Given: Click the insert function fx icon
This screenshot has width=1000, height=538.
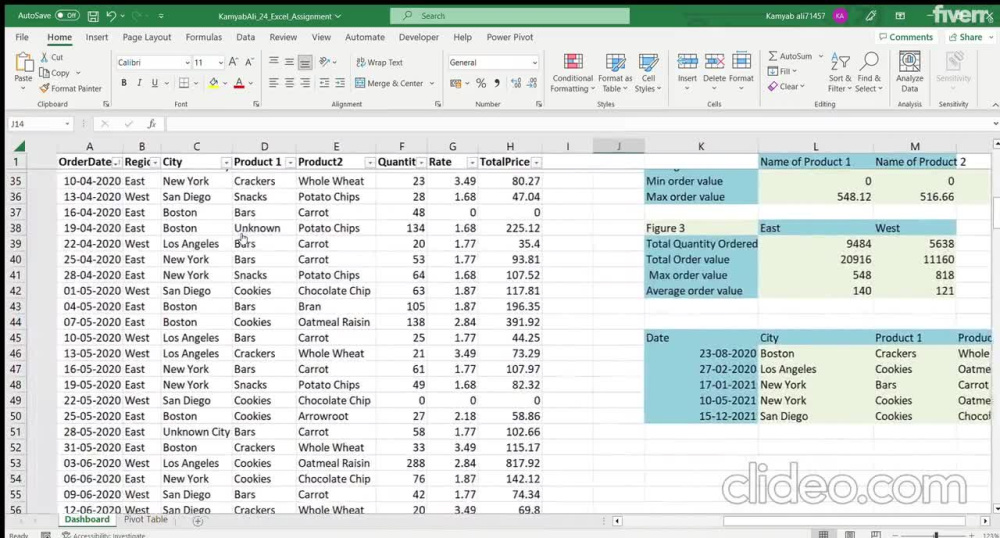Looking at the screenshot, I should click(151, 124).
